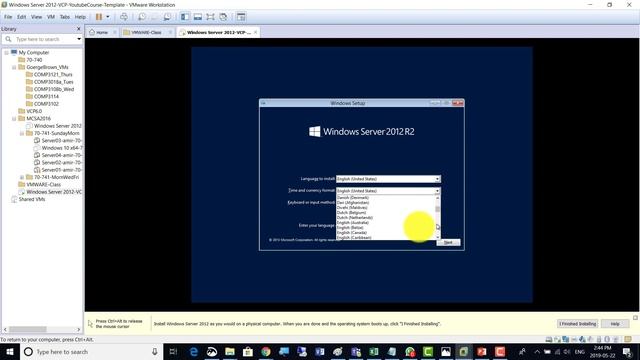Image resolution: width=640 pixels, height=360 pixels.
Task: Open the View menu
Action: pyautogui.click(x=36, y=17)
